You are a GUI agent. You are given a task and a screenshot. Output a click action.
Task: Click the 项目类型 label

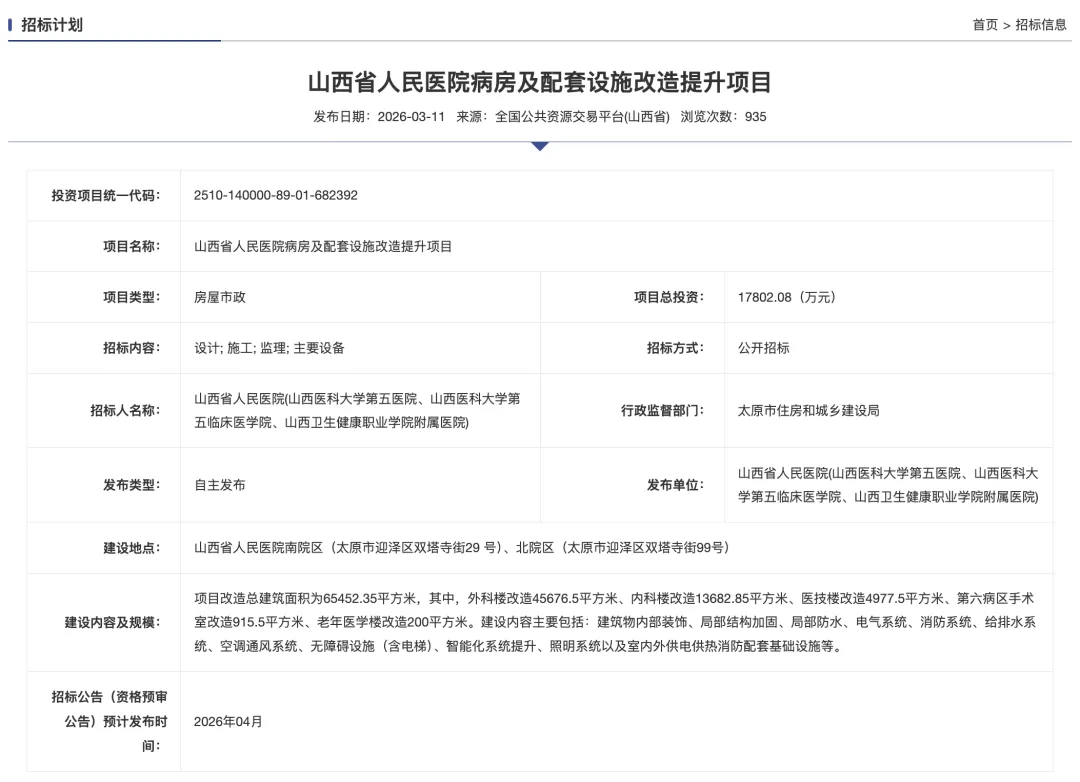click(x=132, y=297)
